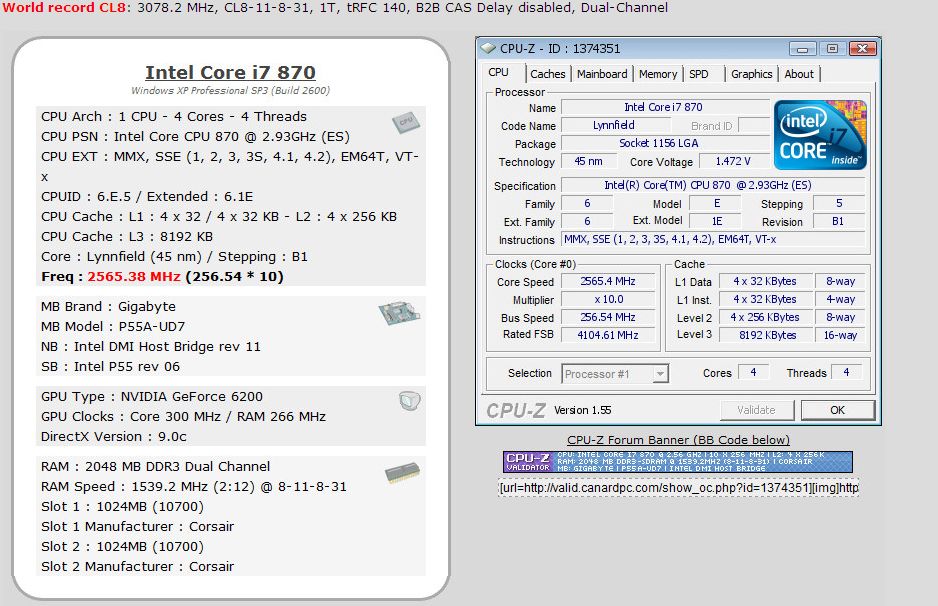Click the BB code URL text field
The height and width of the screenshot is (606, 938).
point(678,488)
